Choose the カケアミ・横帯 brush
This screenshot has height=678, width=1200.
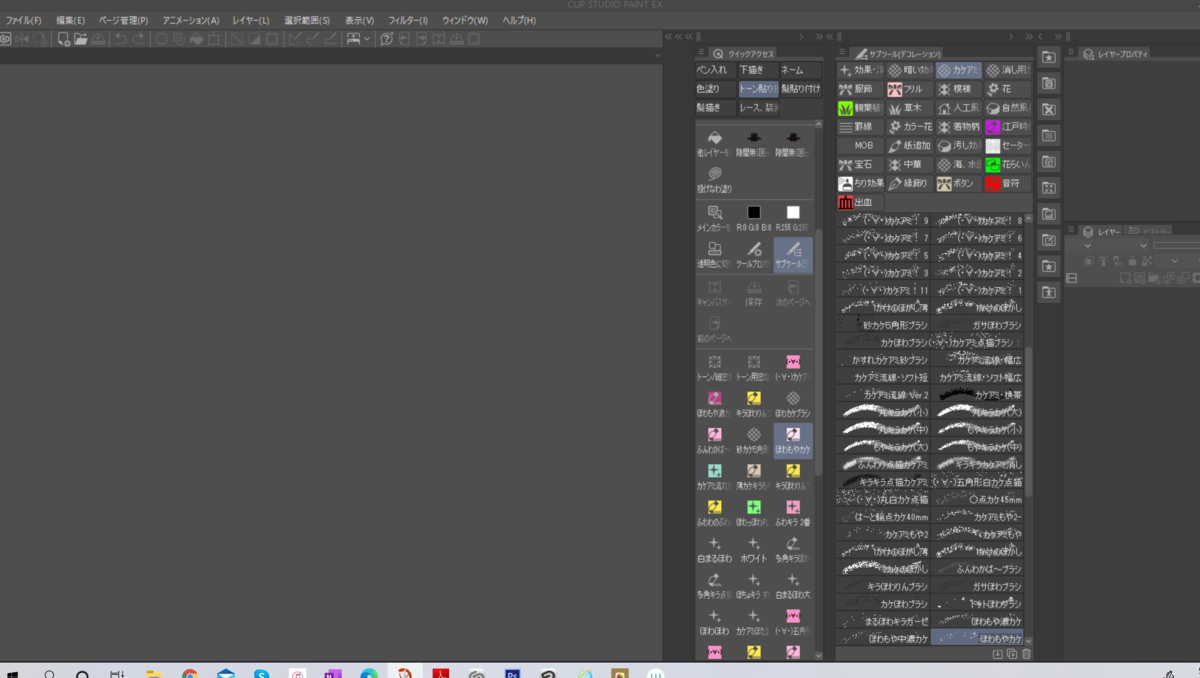pos(977,395)
